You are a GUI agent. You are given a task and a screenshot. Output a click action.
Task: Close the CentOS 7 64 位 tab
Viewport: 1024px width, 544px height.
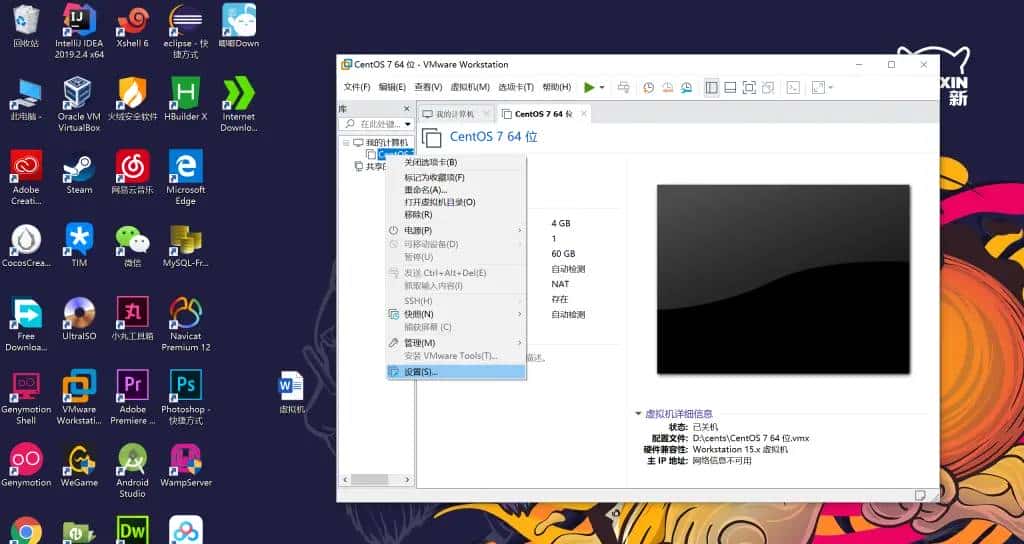(x=584, y=114)
